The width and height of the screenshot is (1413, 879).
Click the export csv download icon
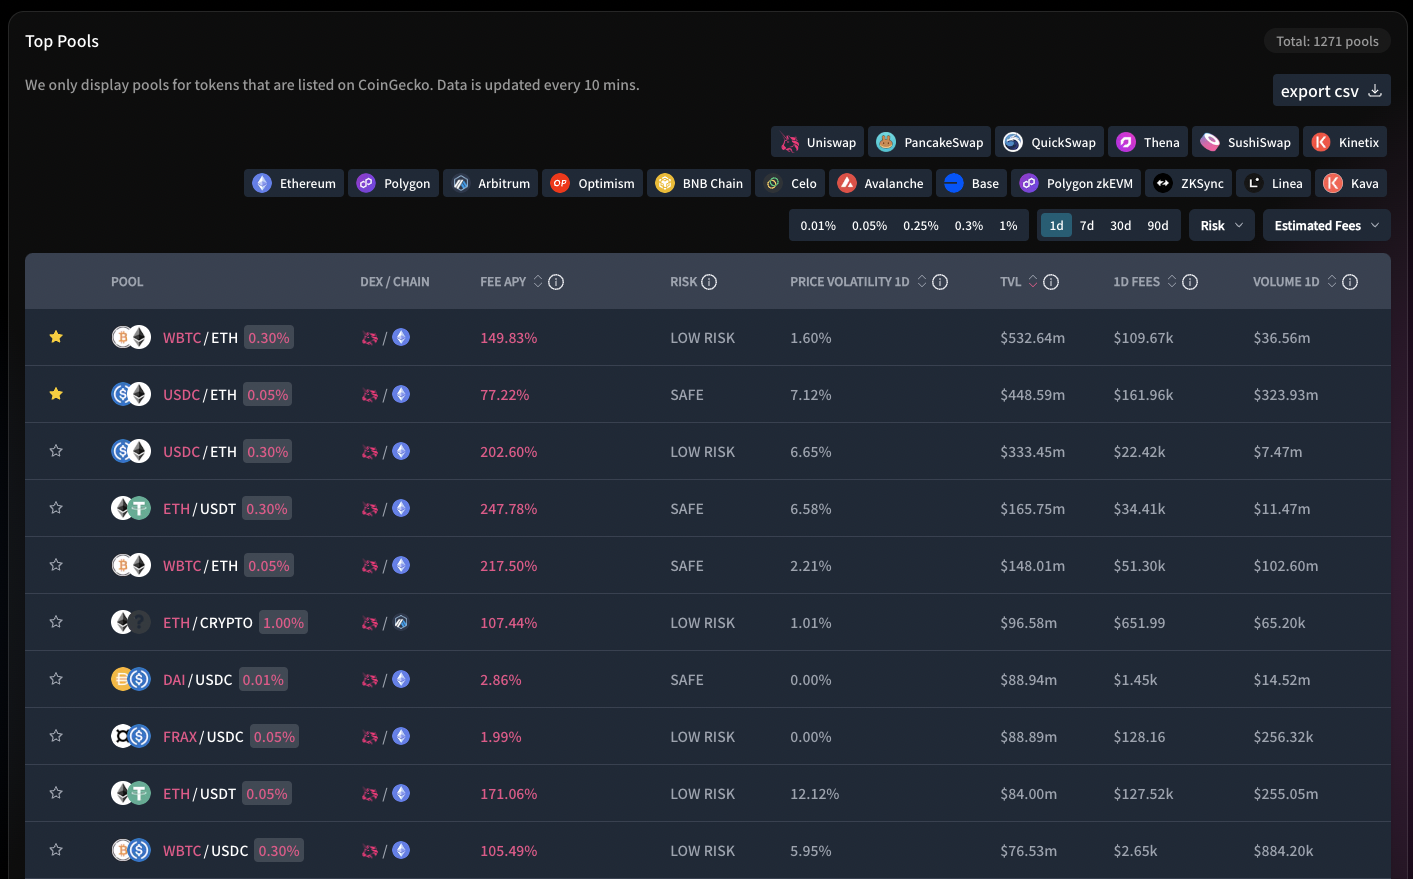click(x=1375, y=90)
